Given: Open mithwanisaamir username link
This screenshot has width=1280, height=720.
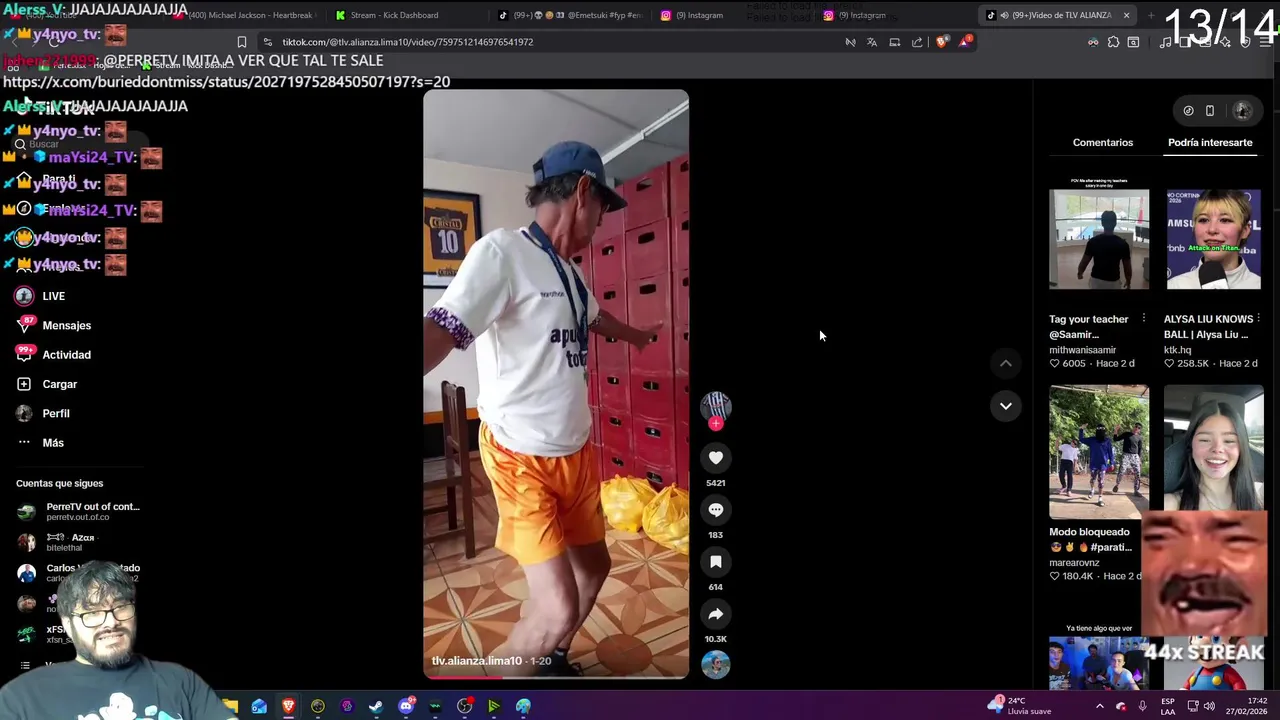Looking at the screenshot, I should 1083,350.
